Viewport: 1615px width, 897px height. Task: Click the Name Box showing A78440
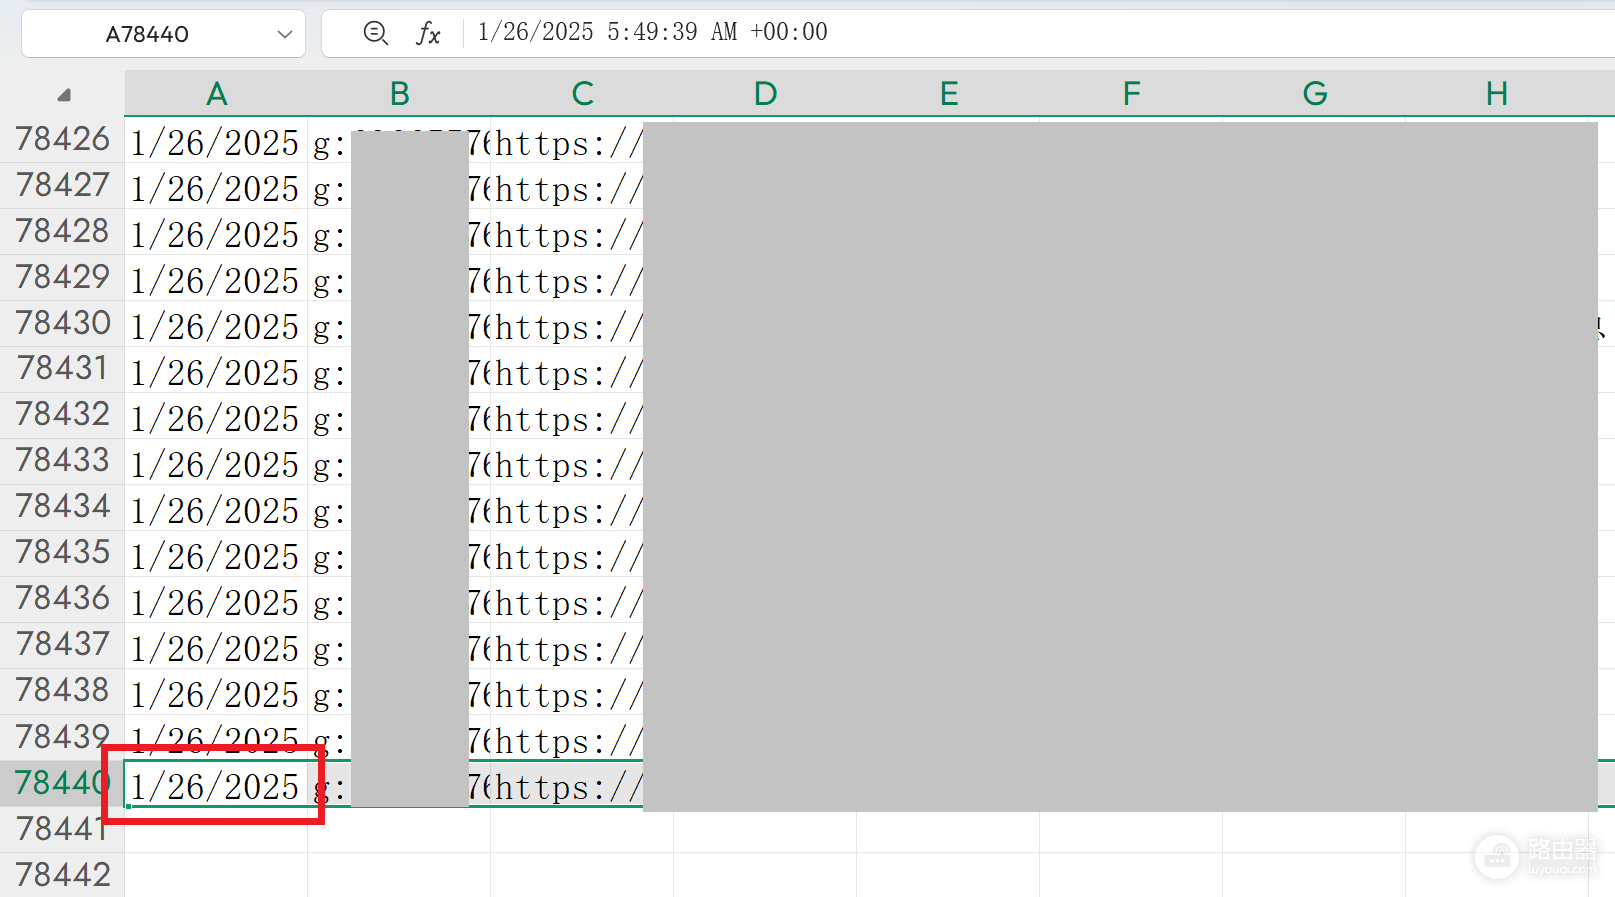point(163,34)
